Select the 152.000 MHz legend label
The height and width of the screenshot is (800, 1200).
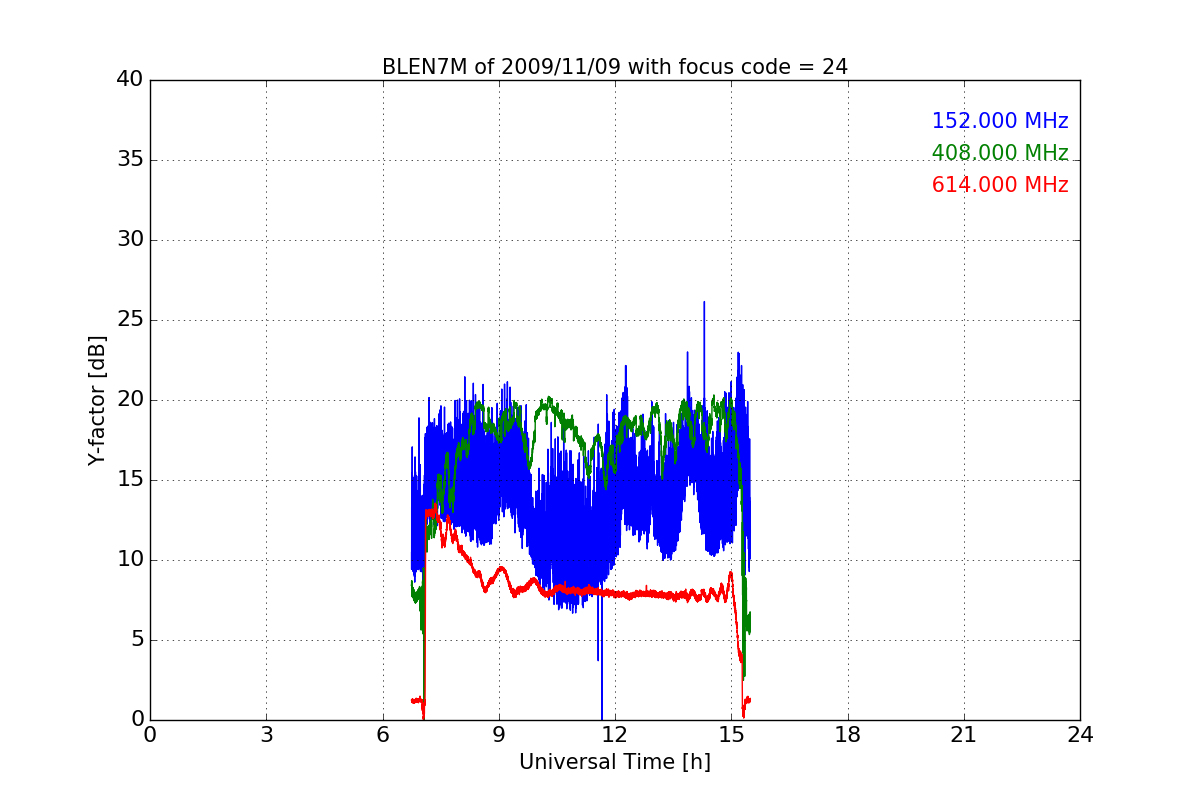coord(1000,121)
